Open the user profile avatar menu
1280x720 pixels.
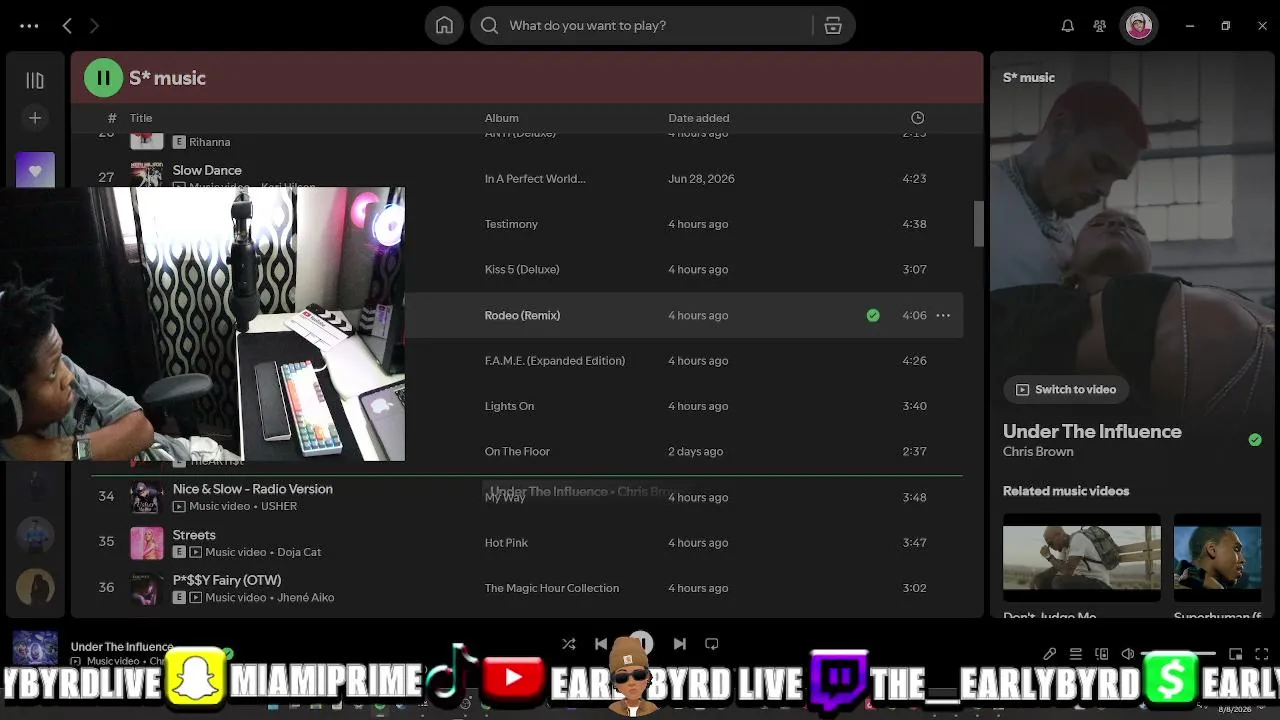point(1138,26)
